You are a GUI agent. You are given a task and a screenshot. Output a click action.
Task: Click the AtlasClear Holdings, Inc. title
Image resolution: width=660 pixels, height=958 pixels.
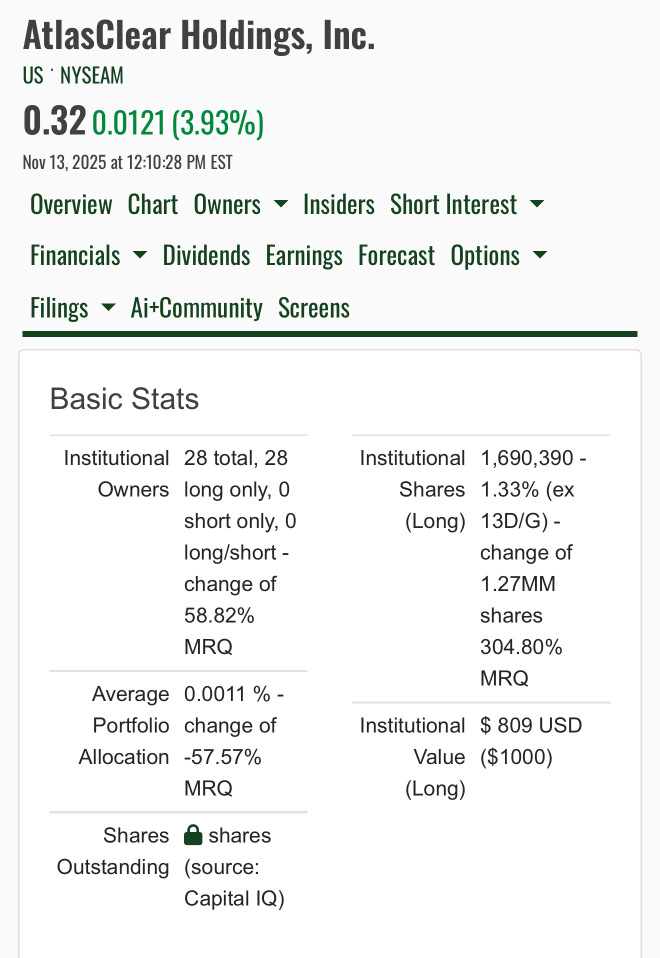coord(199,36)
